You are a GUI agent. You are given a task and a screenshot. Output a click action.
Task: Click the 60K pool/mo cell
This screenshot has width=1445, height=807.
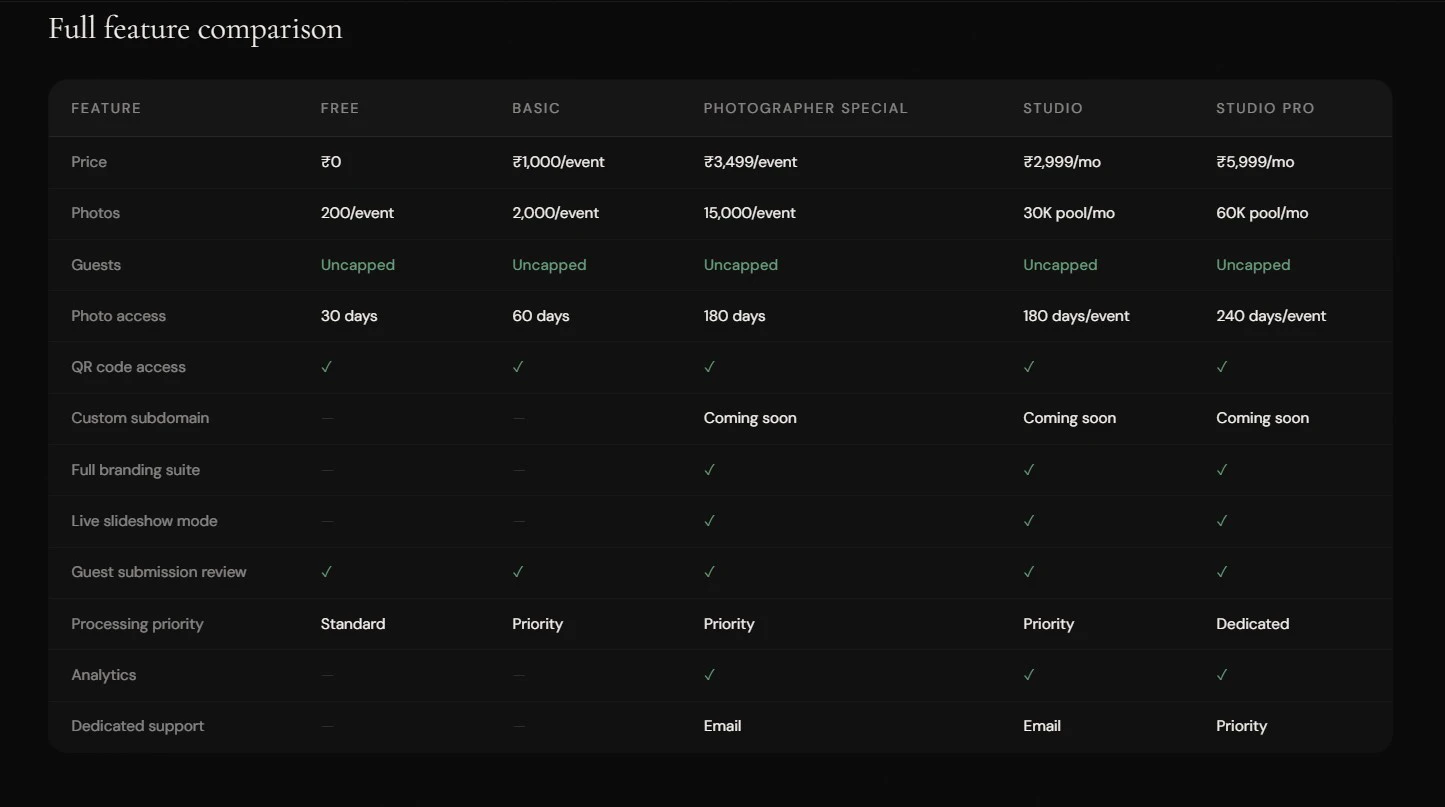point(1262,213)
